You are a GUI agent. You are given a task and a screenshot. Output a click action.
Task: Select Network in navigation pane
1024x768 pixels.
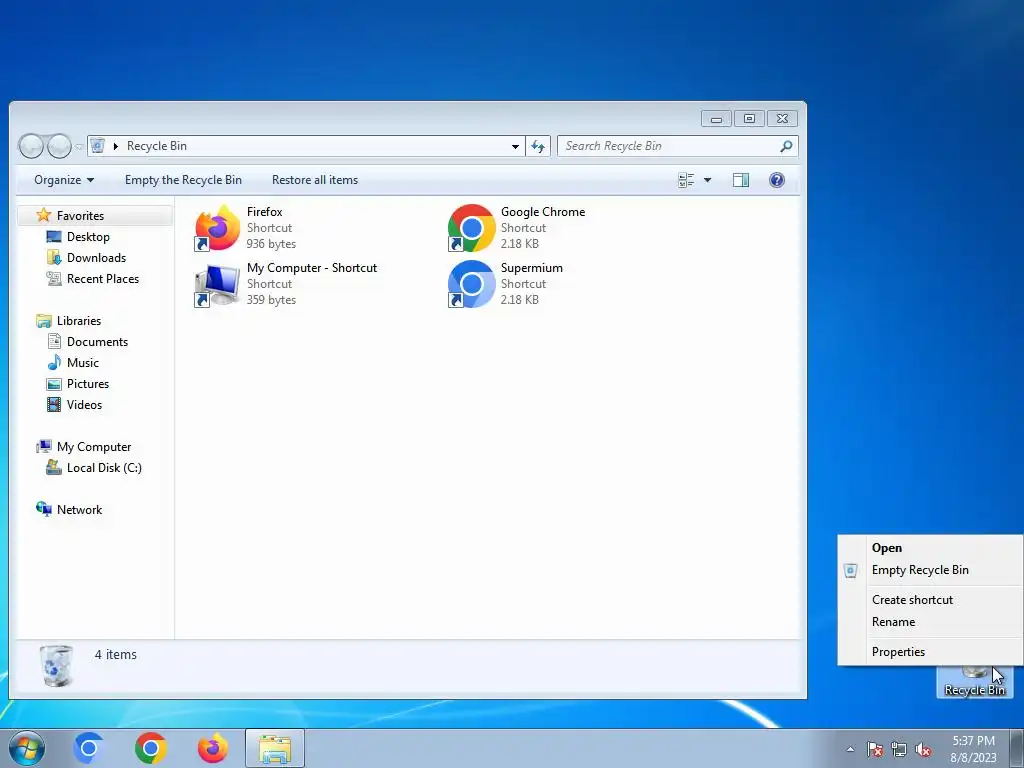point(79,510)
